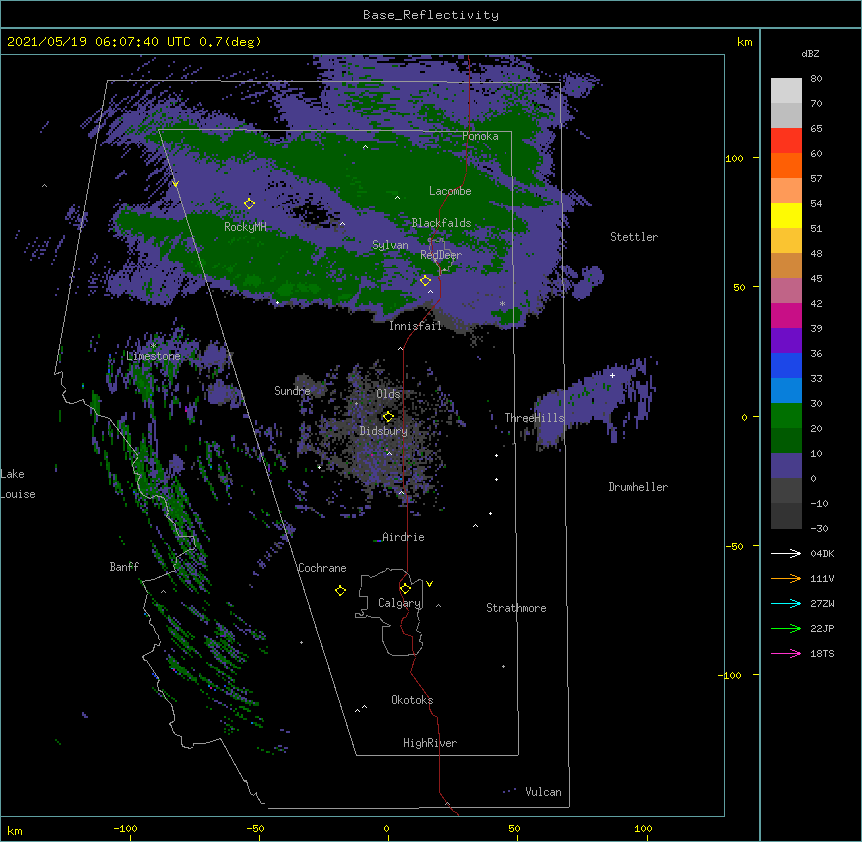Click the magenta 18TS arrow in legend

786,653
